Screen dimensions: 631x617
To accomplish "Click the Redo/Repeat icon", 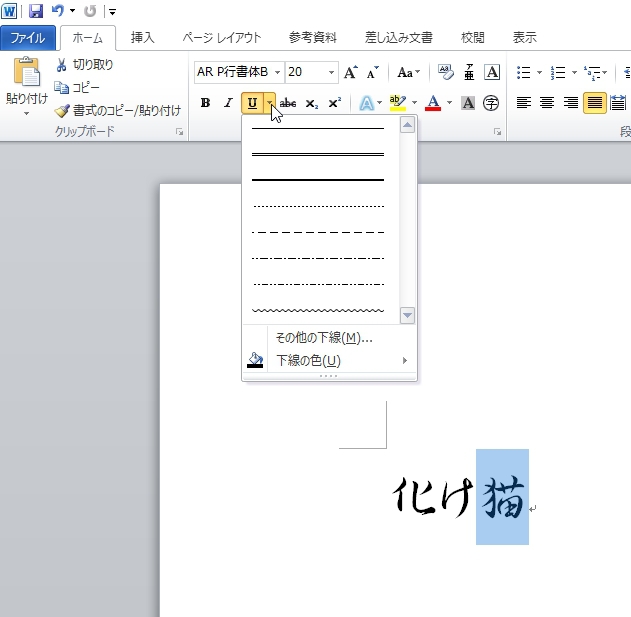I will click(x=90, y=11).
